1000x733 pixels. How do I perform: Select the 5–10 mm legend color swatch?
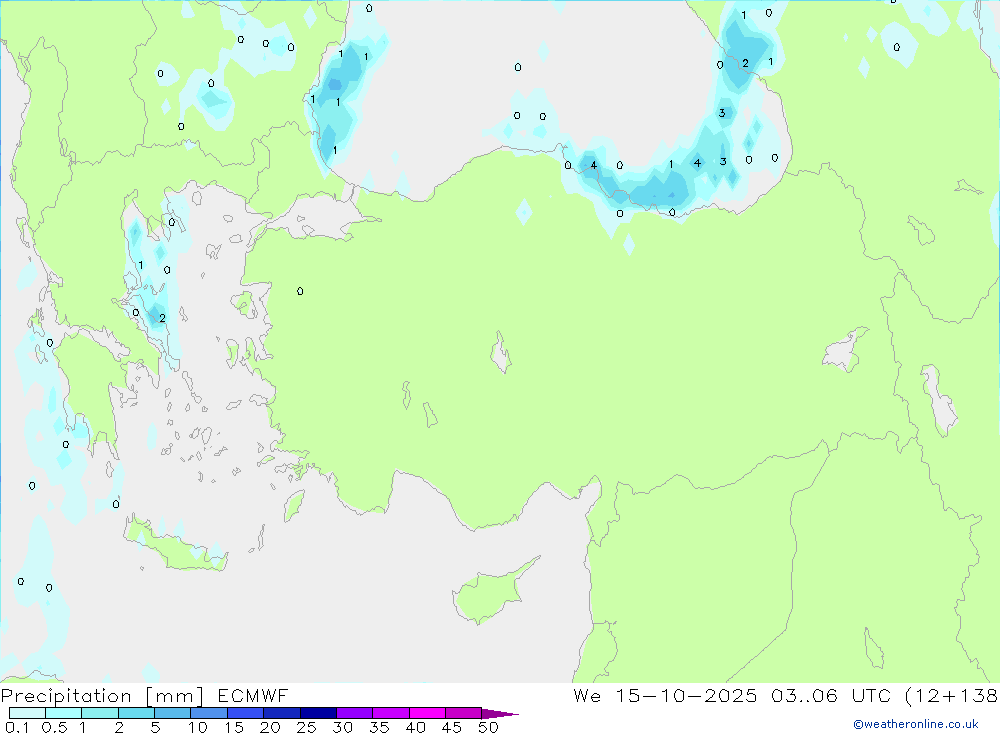pos(172,713)
